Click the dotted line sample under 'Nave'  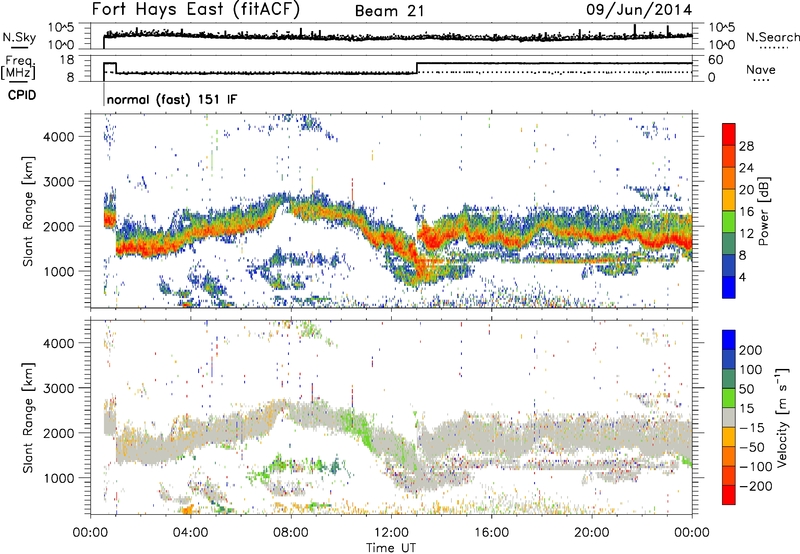761,81
